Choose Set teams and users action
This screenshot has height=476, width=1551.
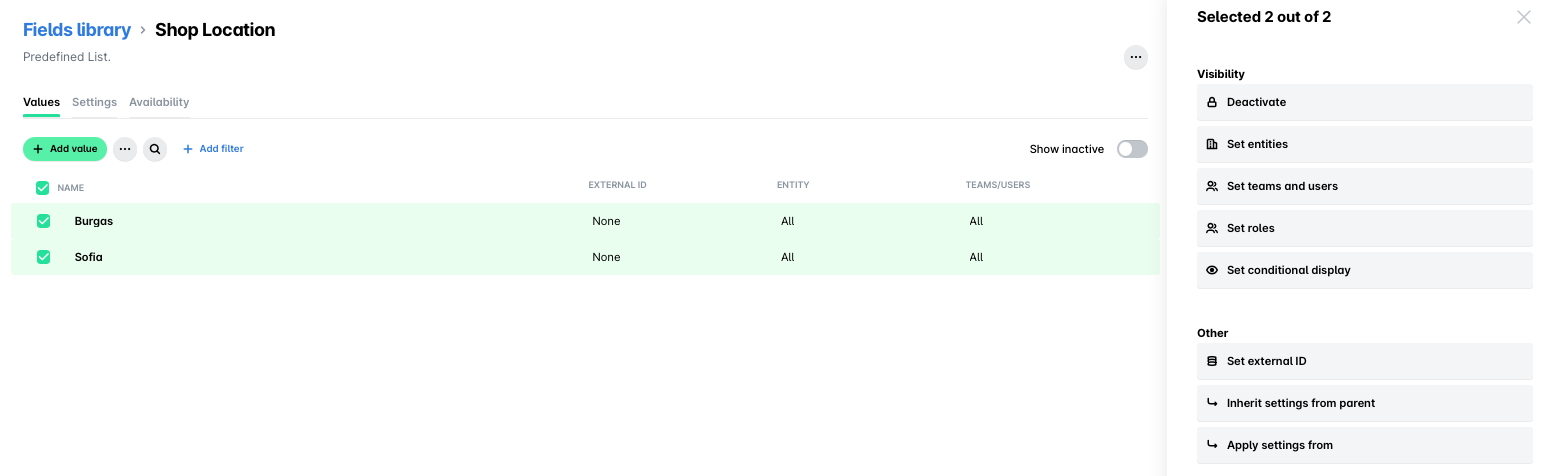coord(1364,186)
